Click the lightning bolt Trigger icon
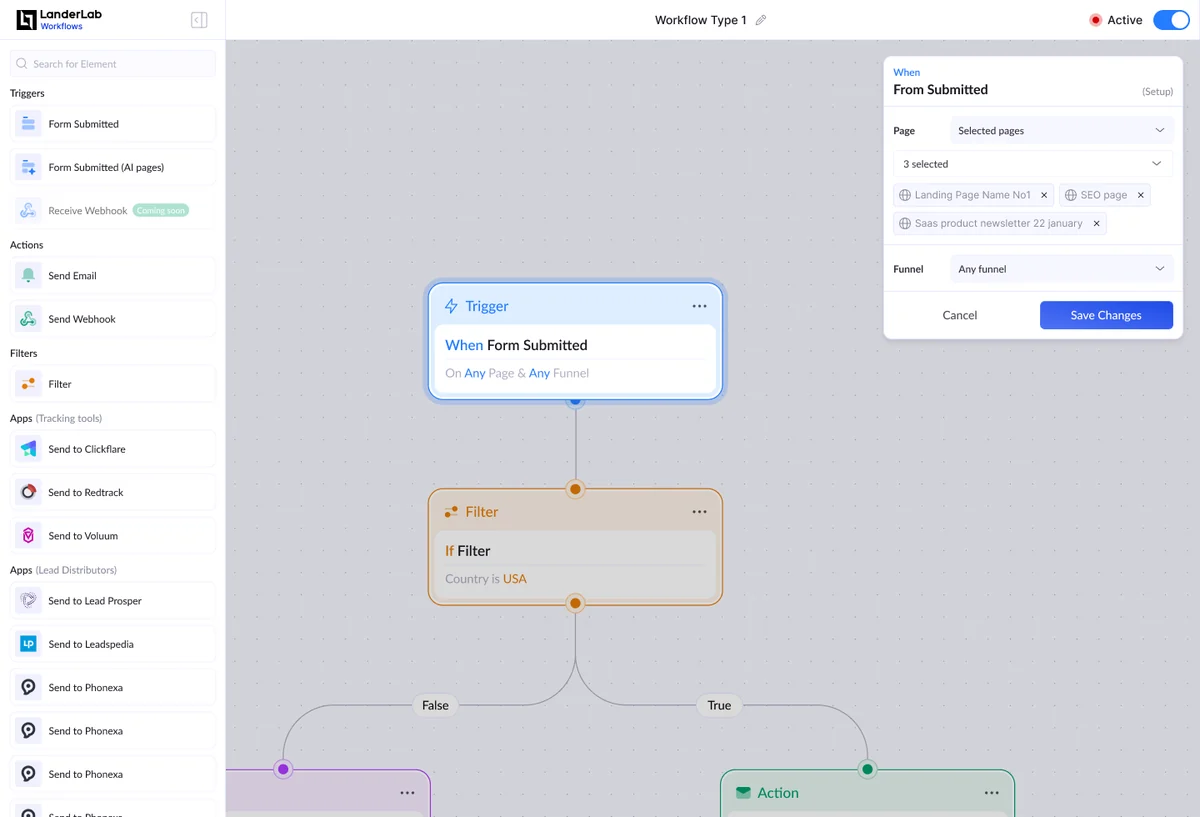The width and height of the screenshot is (1200, 817). (x=451, y=306)
